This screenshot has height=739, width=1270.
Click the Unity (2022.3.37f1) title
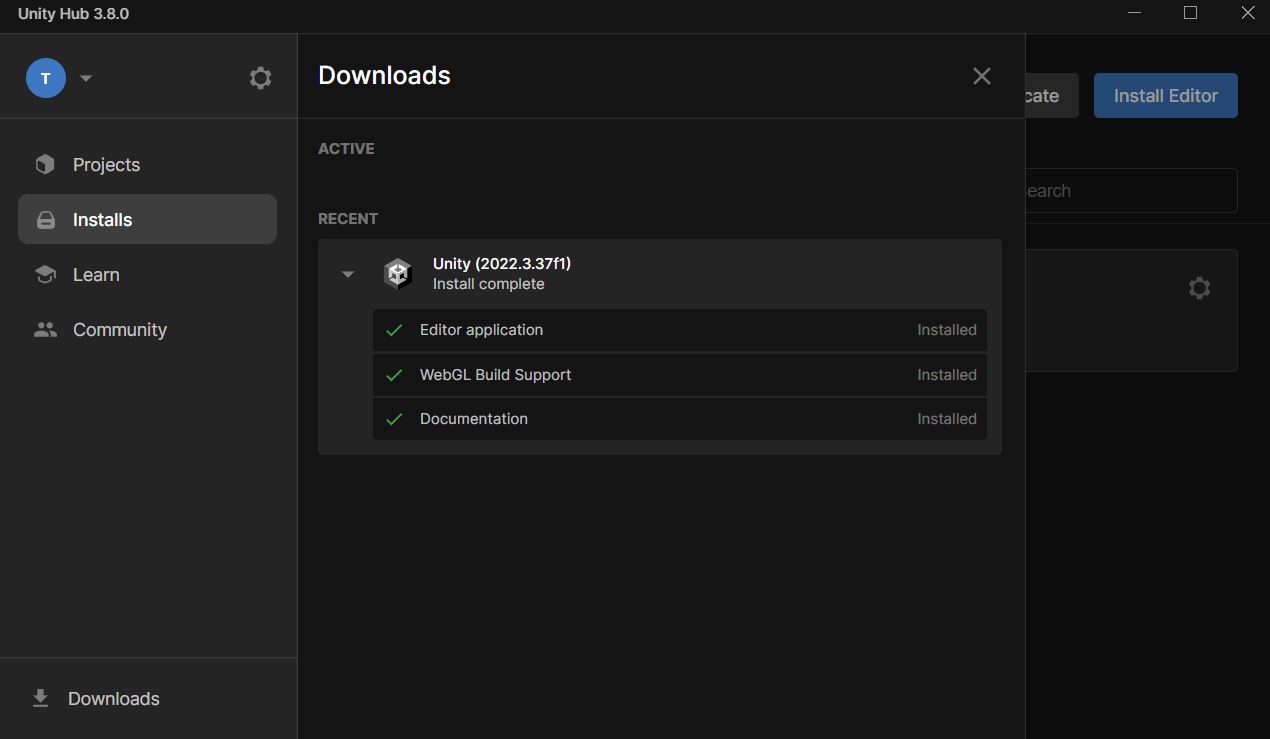point(502,263)
